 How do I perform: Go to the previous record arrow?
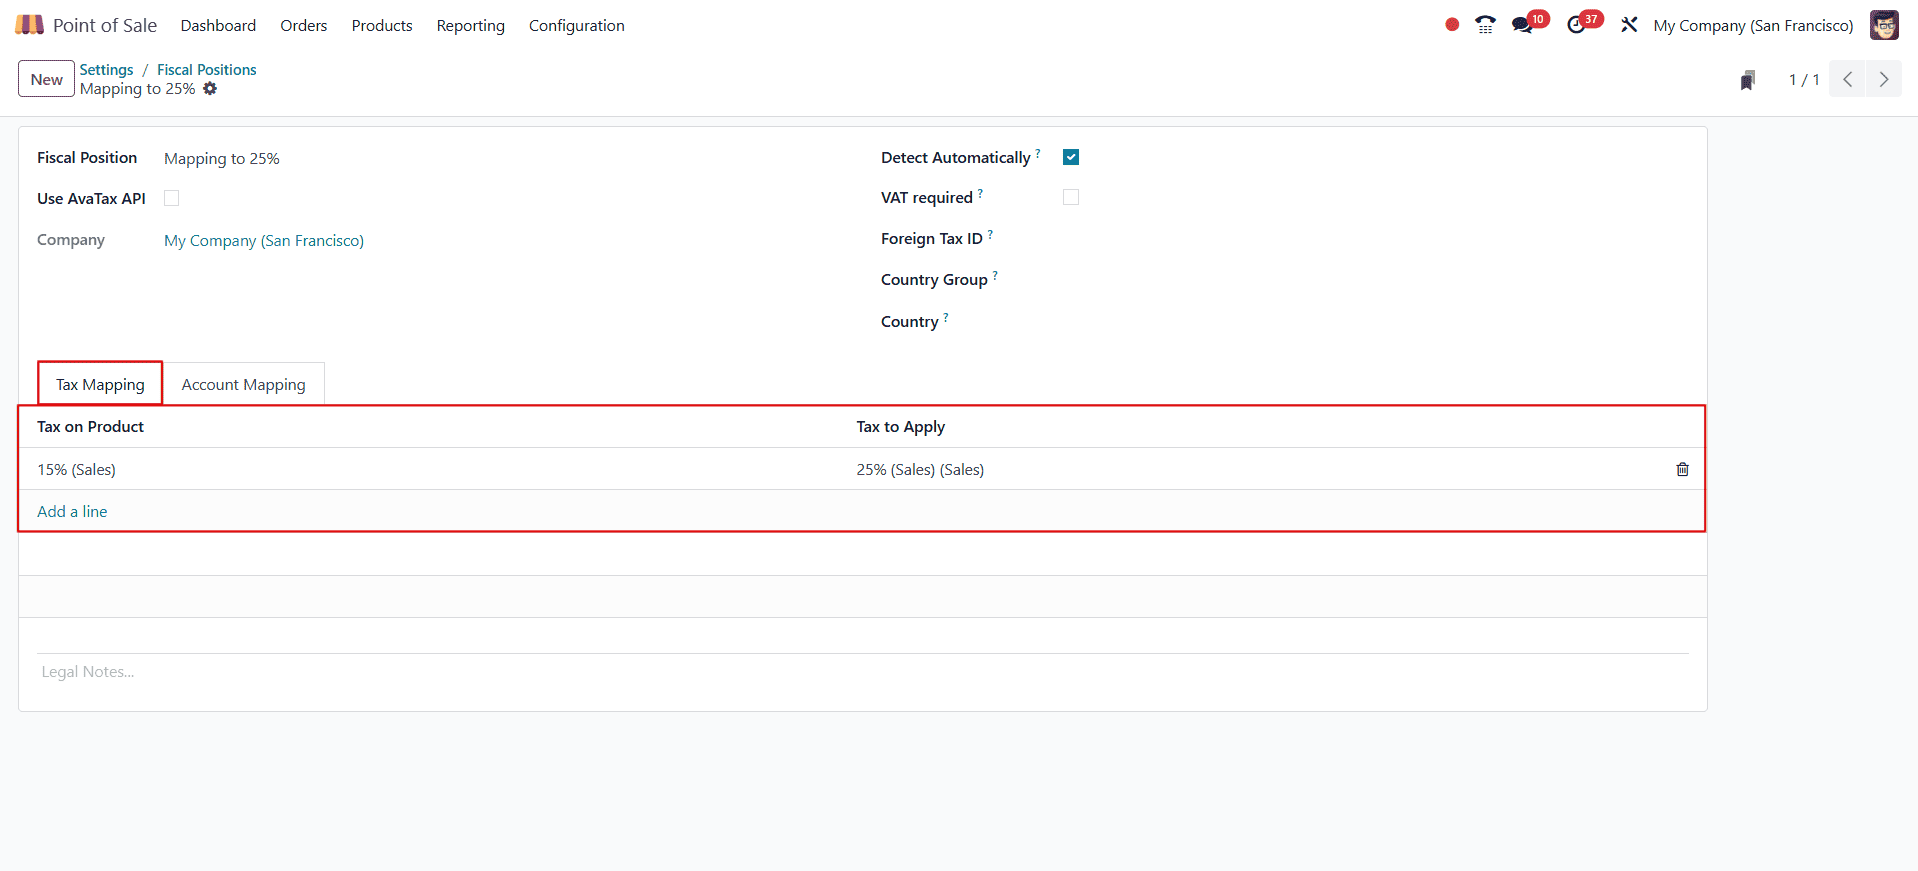click(1848, 79)
